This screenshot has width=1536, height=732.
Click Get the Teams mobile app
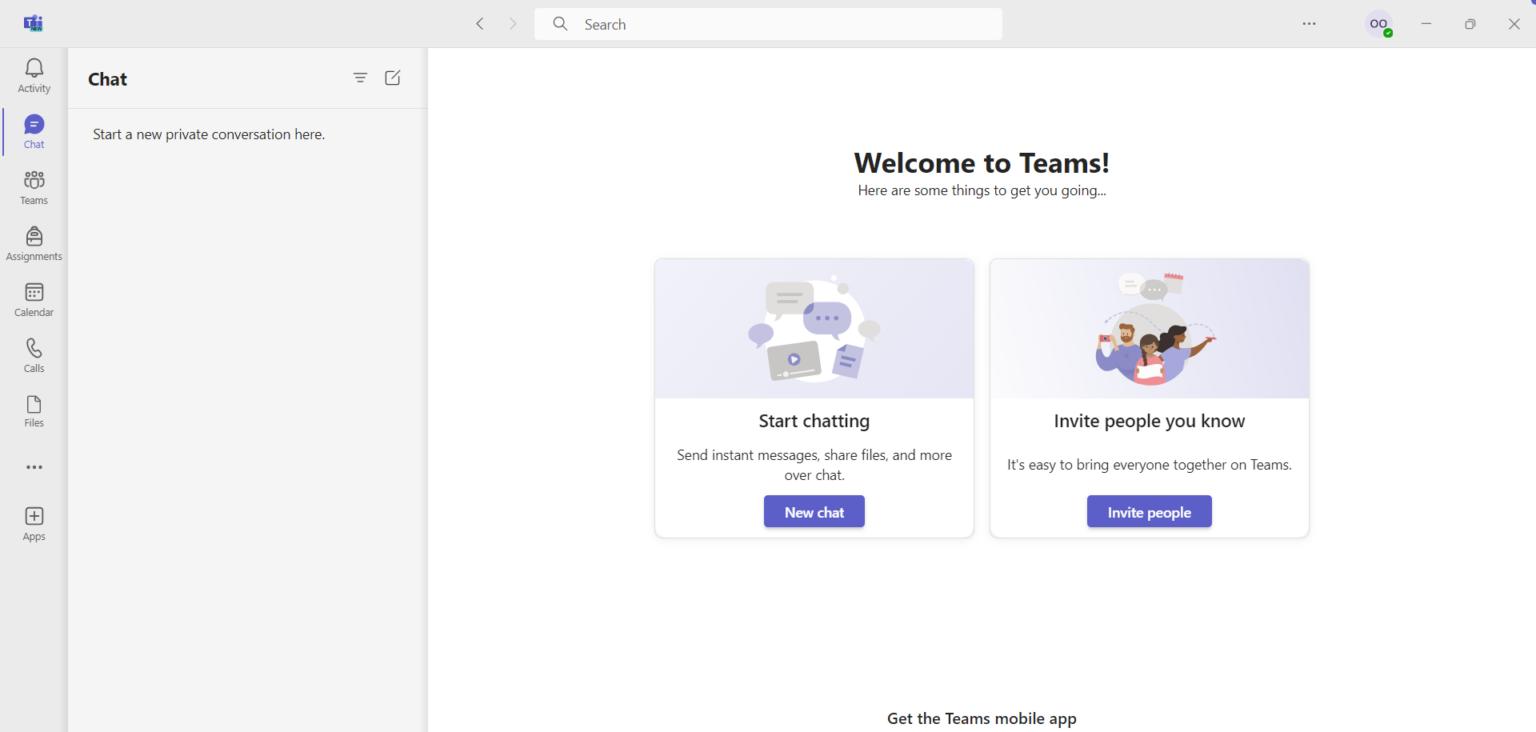coord(981,718)
